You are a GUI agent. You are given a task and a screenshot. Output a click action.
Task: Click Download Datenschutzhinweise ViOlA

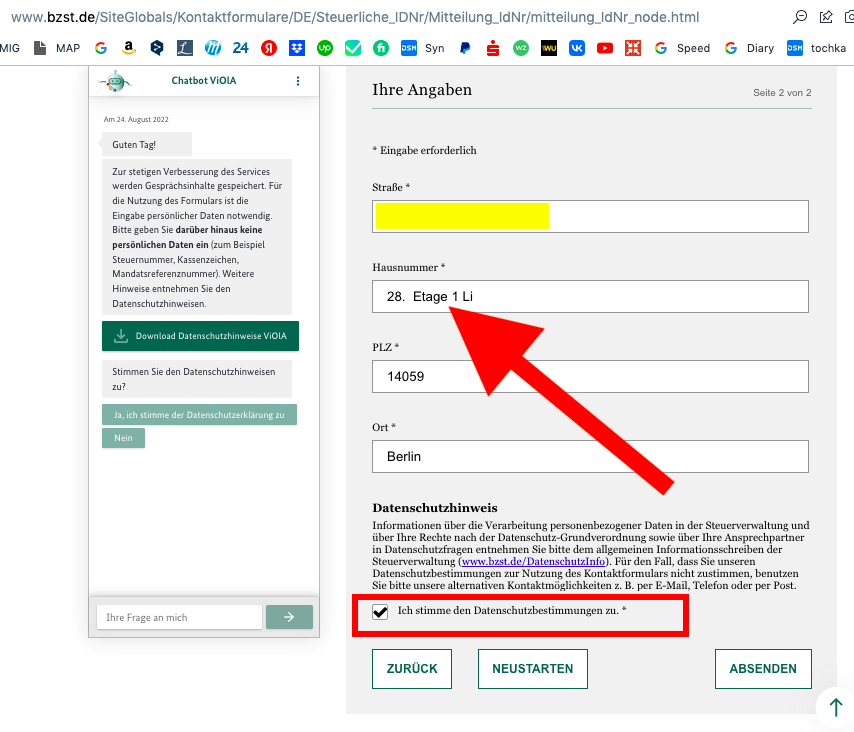tap(200, 336)
